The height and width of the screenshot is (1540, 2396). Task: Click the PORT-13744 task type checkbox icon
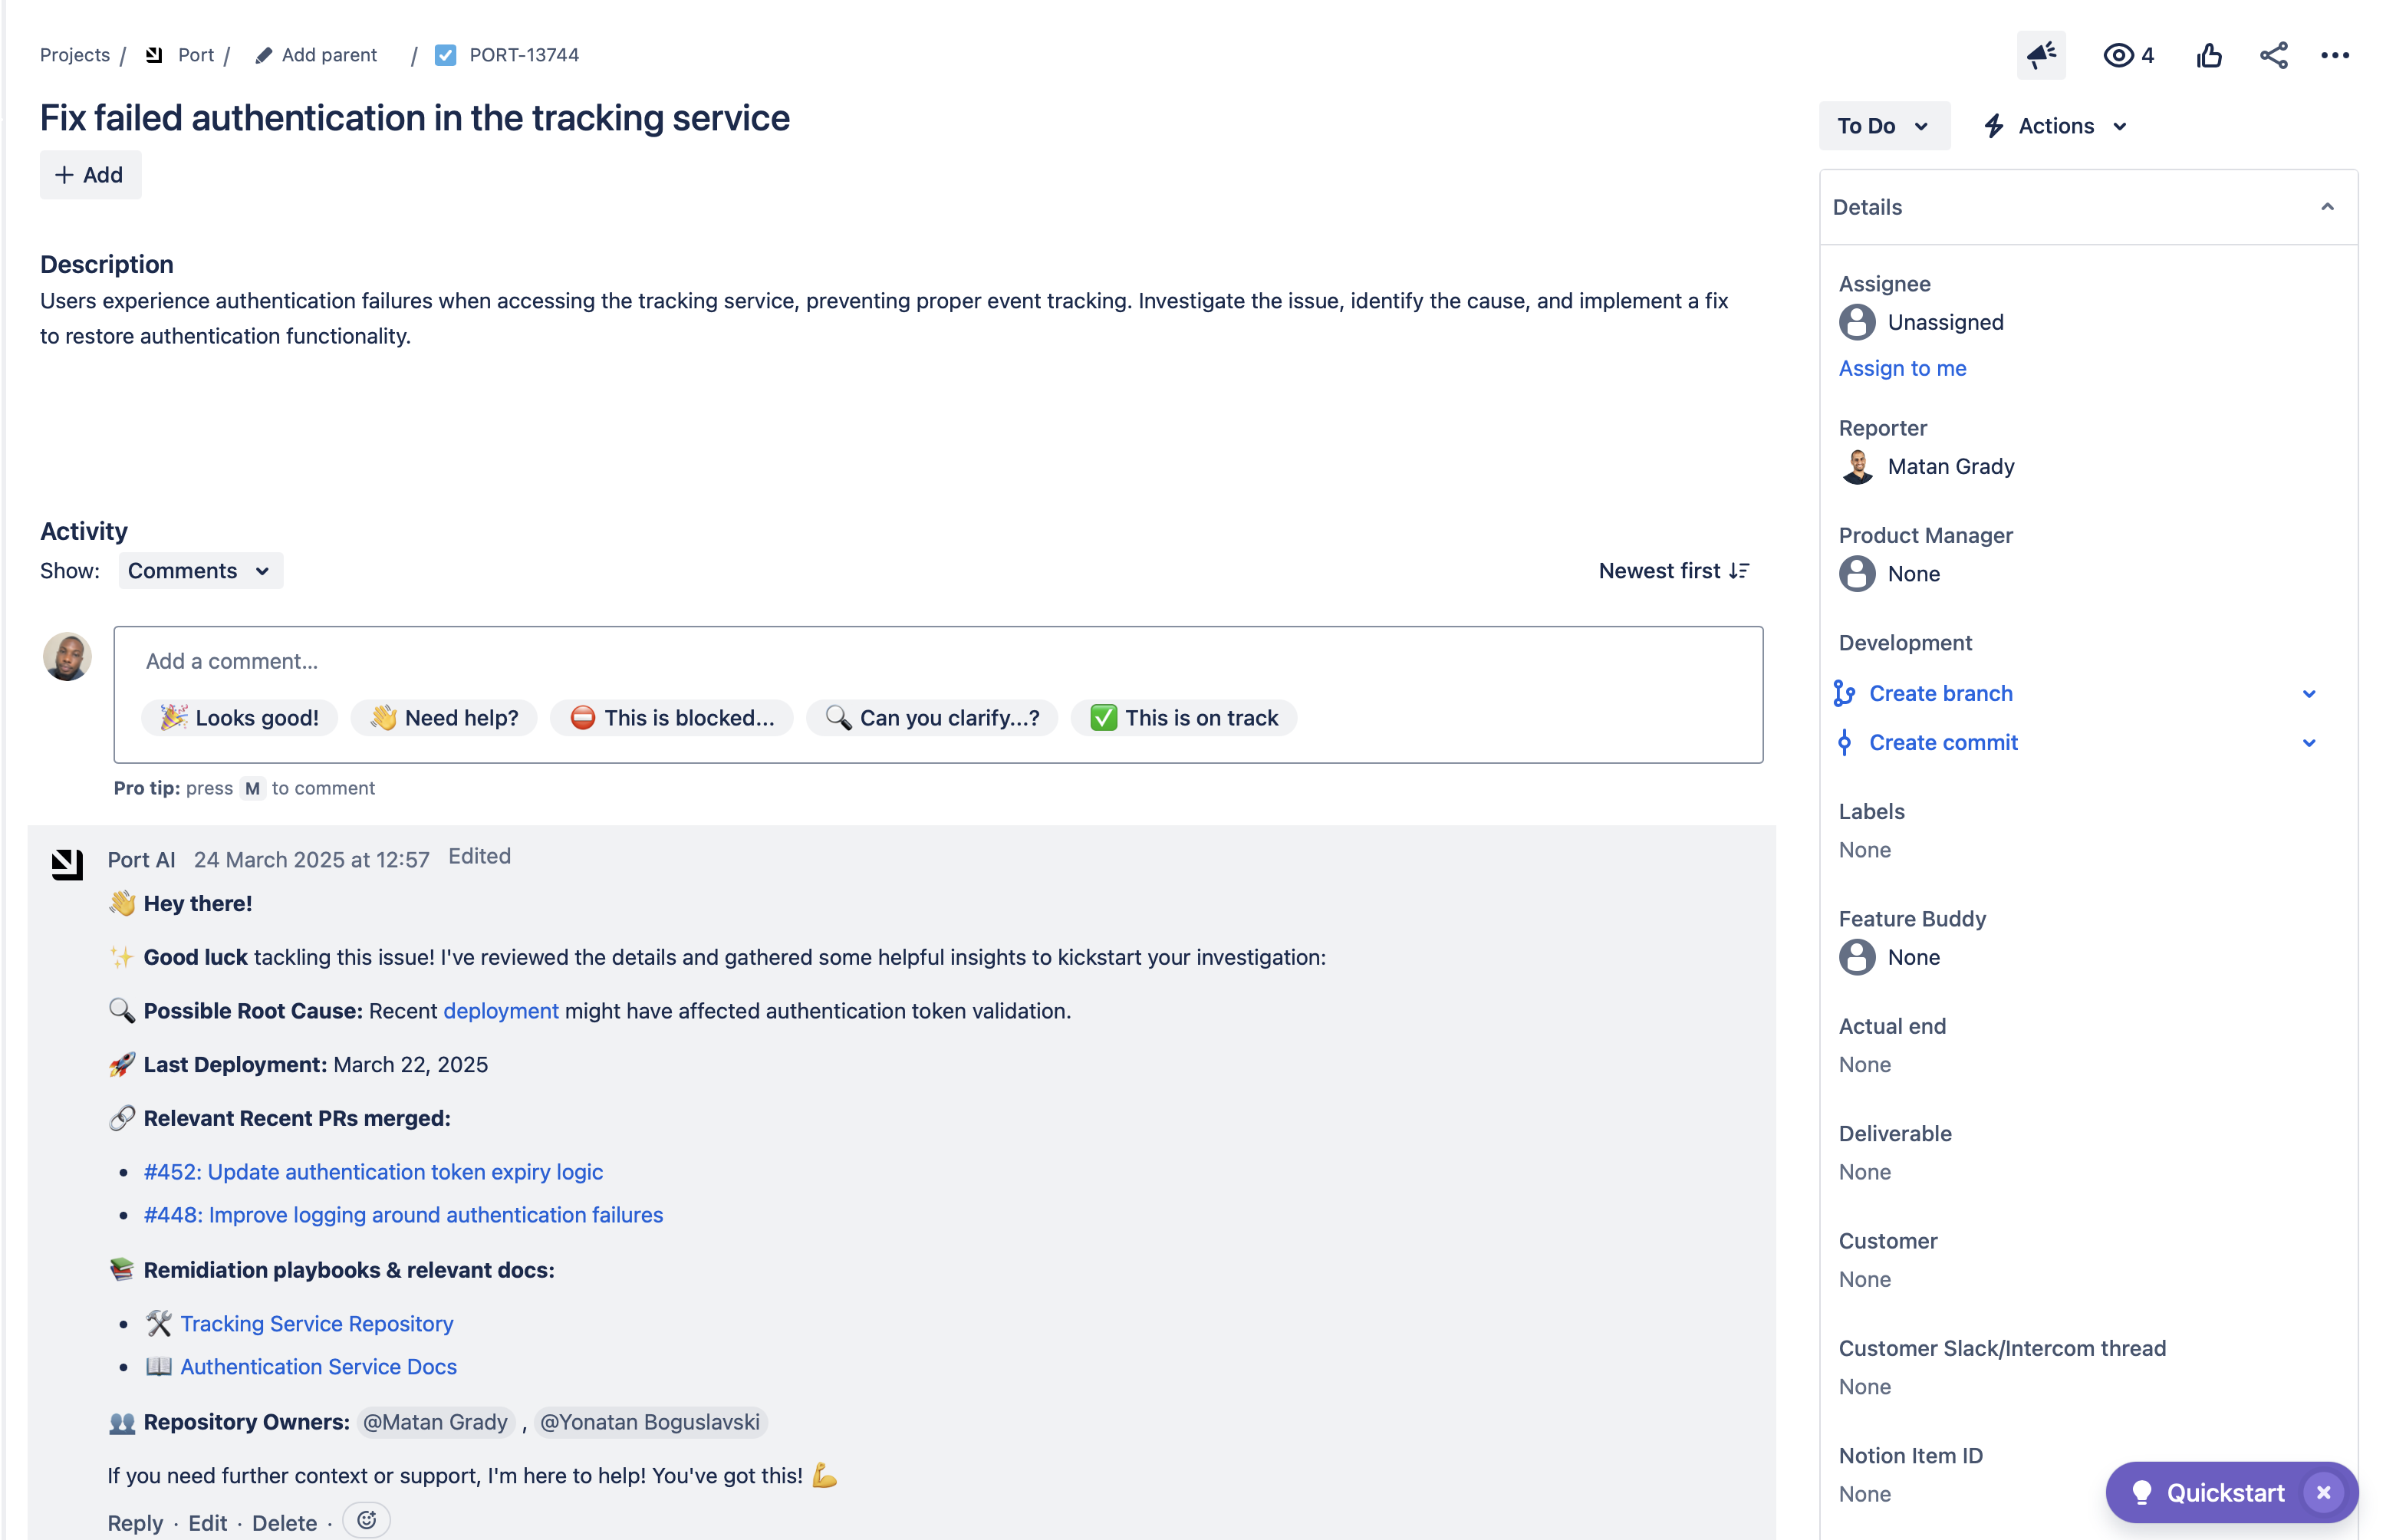446,55
